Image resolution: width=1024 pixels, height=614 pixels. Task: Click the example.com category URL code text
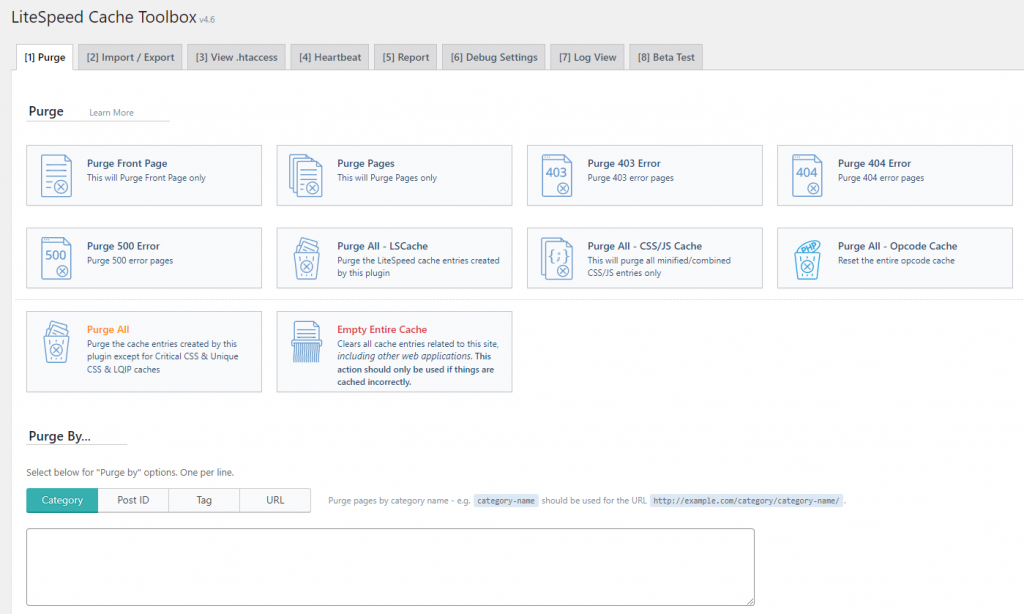746,501
